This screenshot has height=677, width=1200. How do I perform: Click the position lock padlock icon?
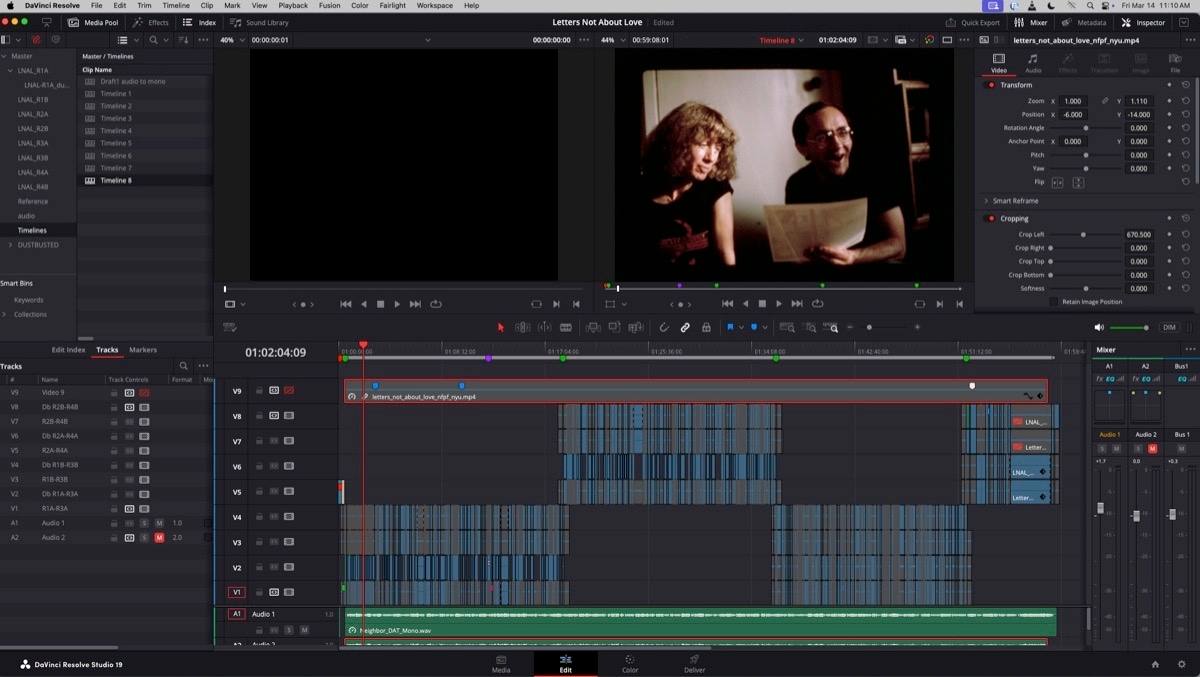(706, 327)
